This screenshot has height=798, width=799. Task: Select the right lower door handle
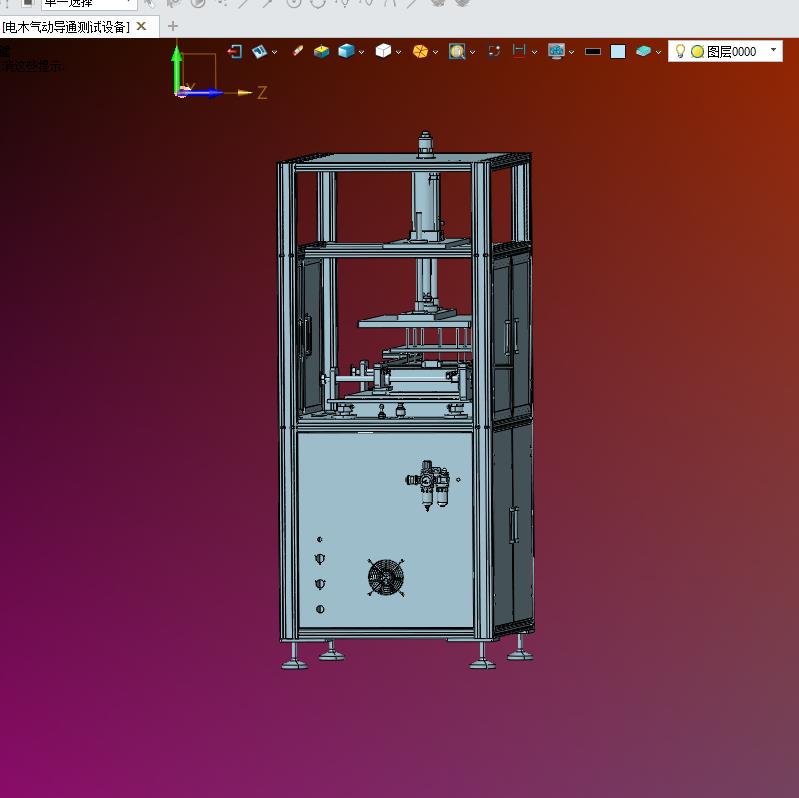click(x=514, y=525)
